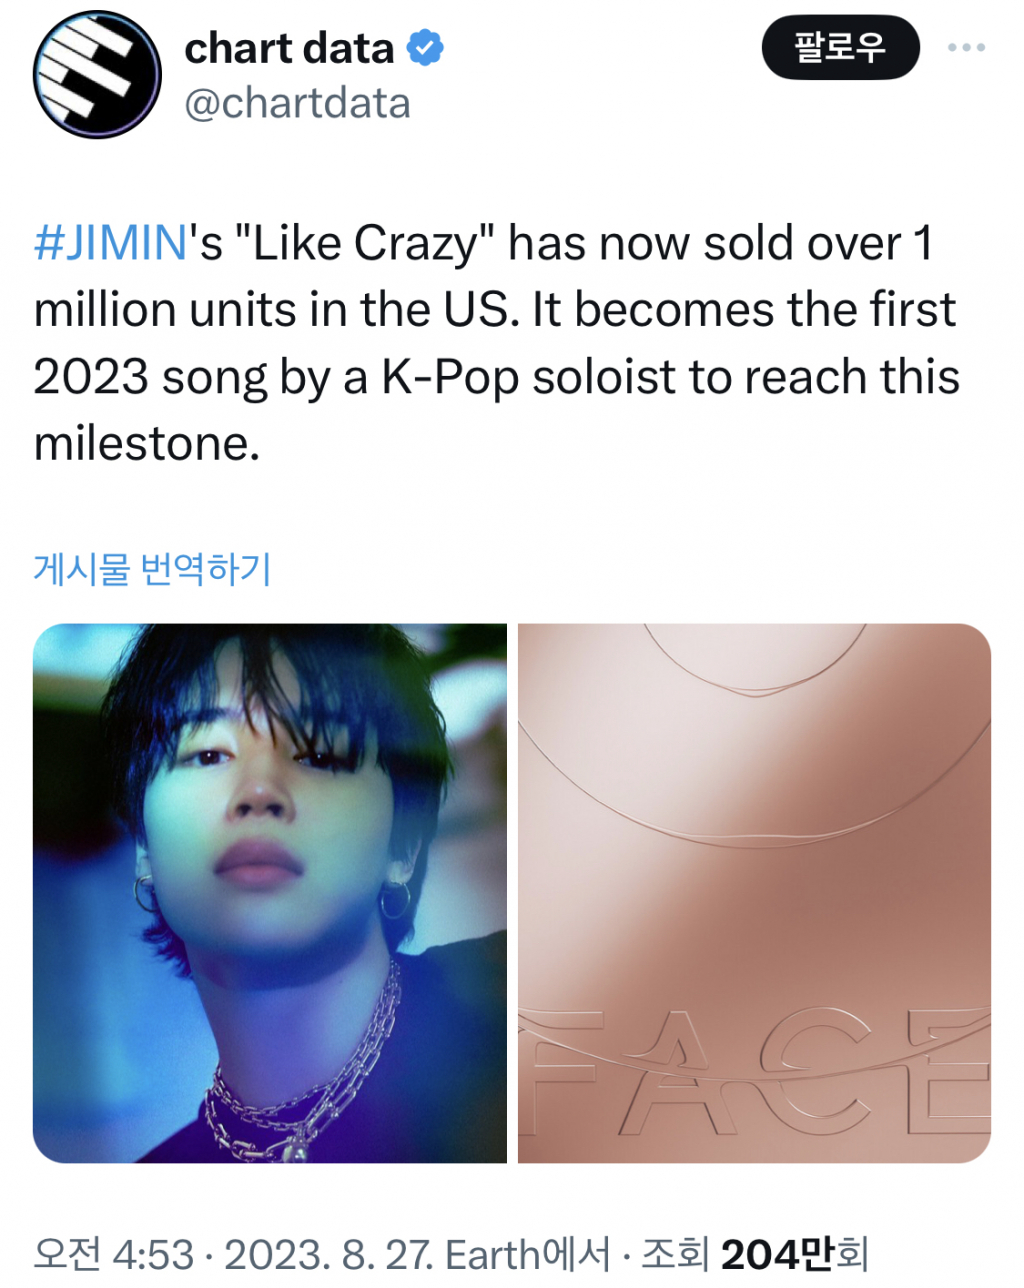
Task: Click the 오전 4:53 timestamp
Action: coord(113,1254)
